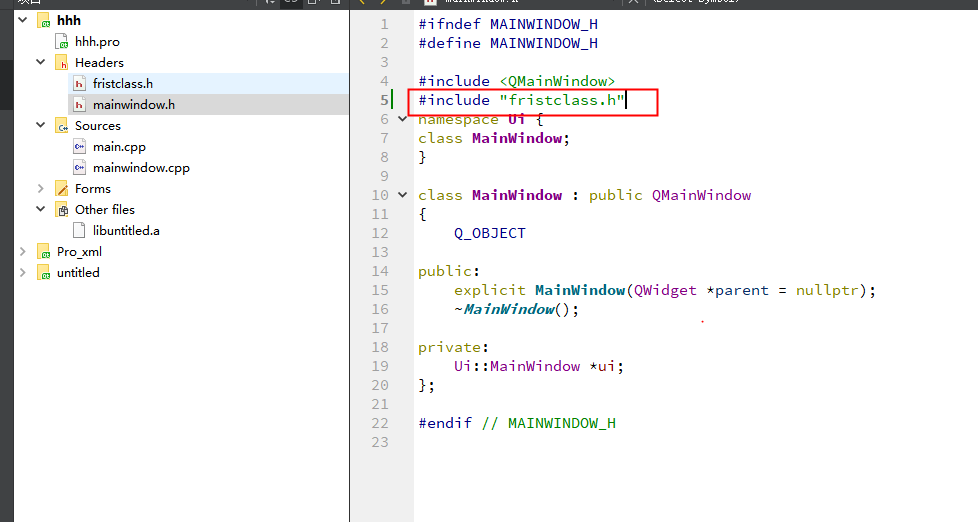Expand the Pro_xml project

point(23,251)
